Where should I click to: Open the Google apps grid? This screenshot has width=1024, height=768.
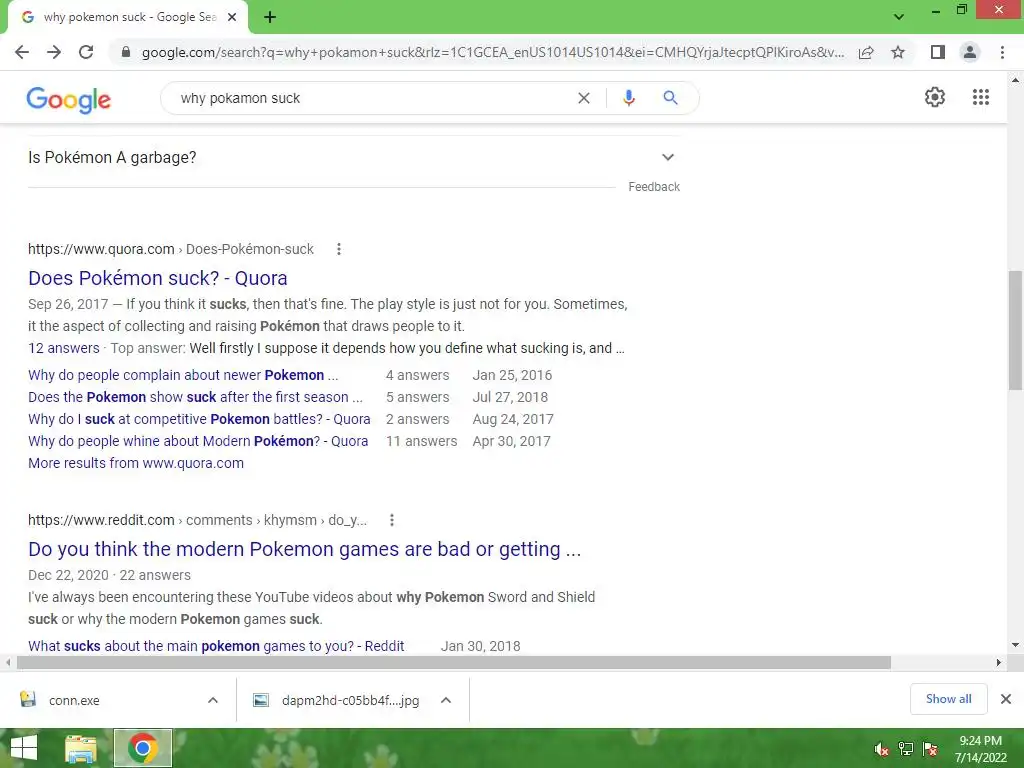click(x=981, y=97)
